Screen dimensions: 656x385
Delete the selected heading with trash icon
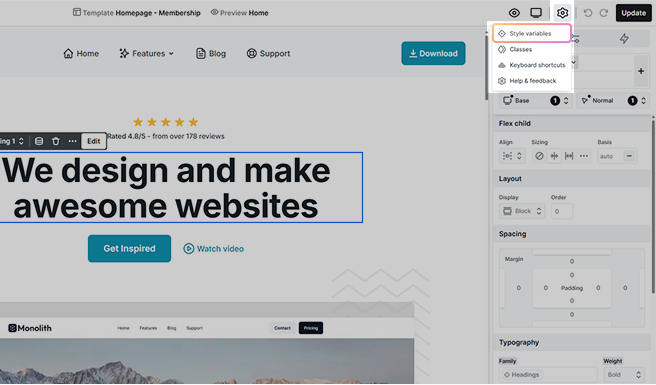[x=56, y=141]
